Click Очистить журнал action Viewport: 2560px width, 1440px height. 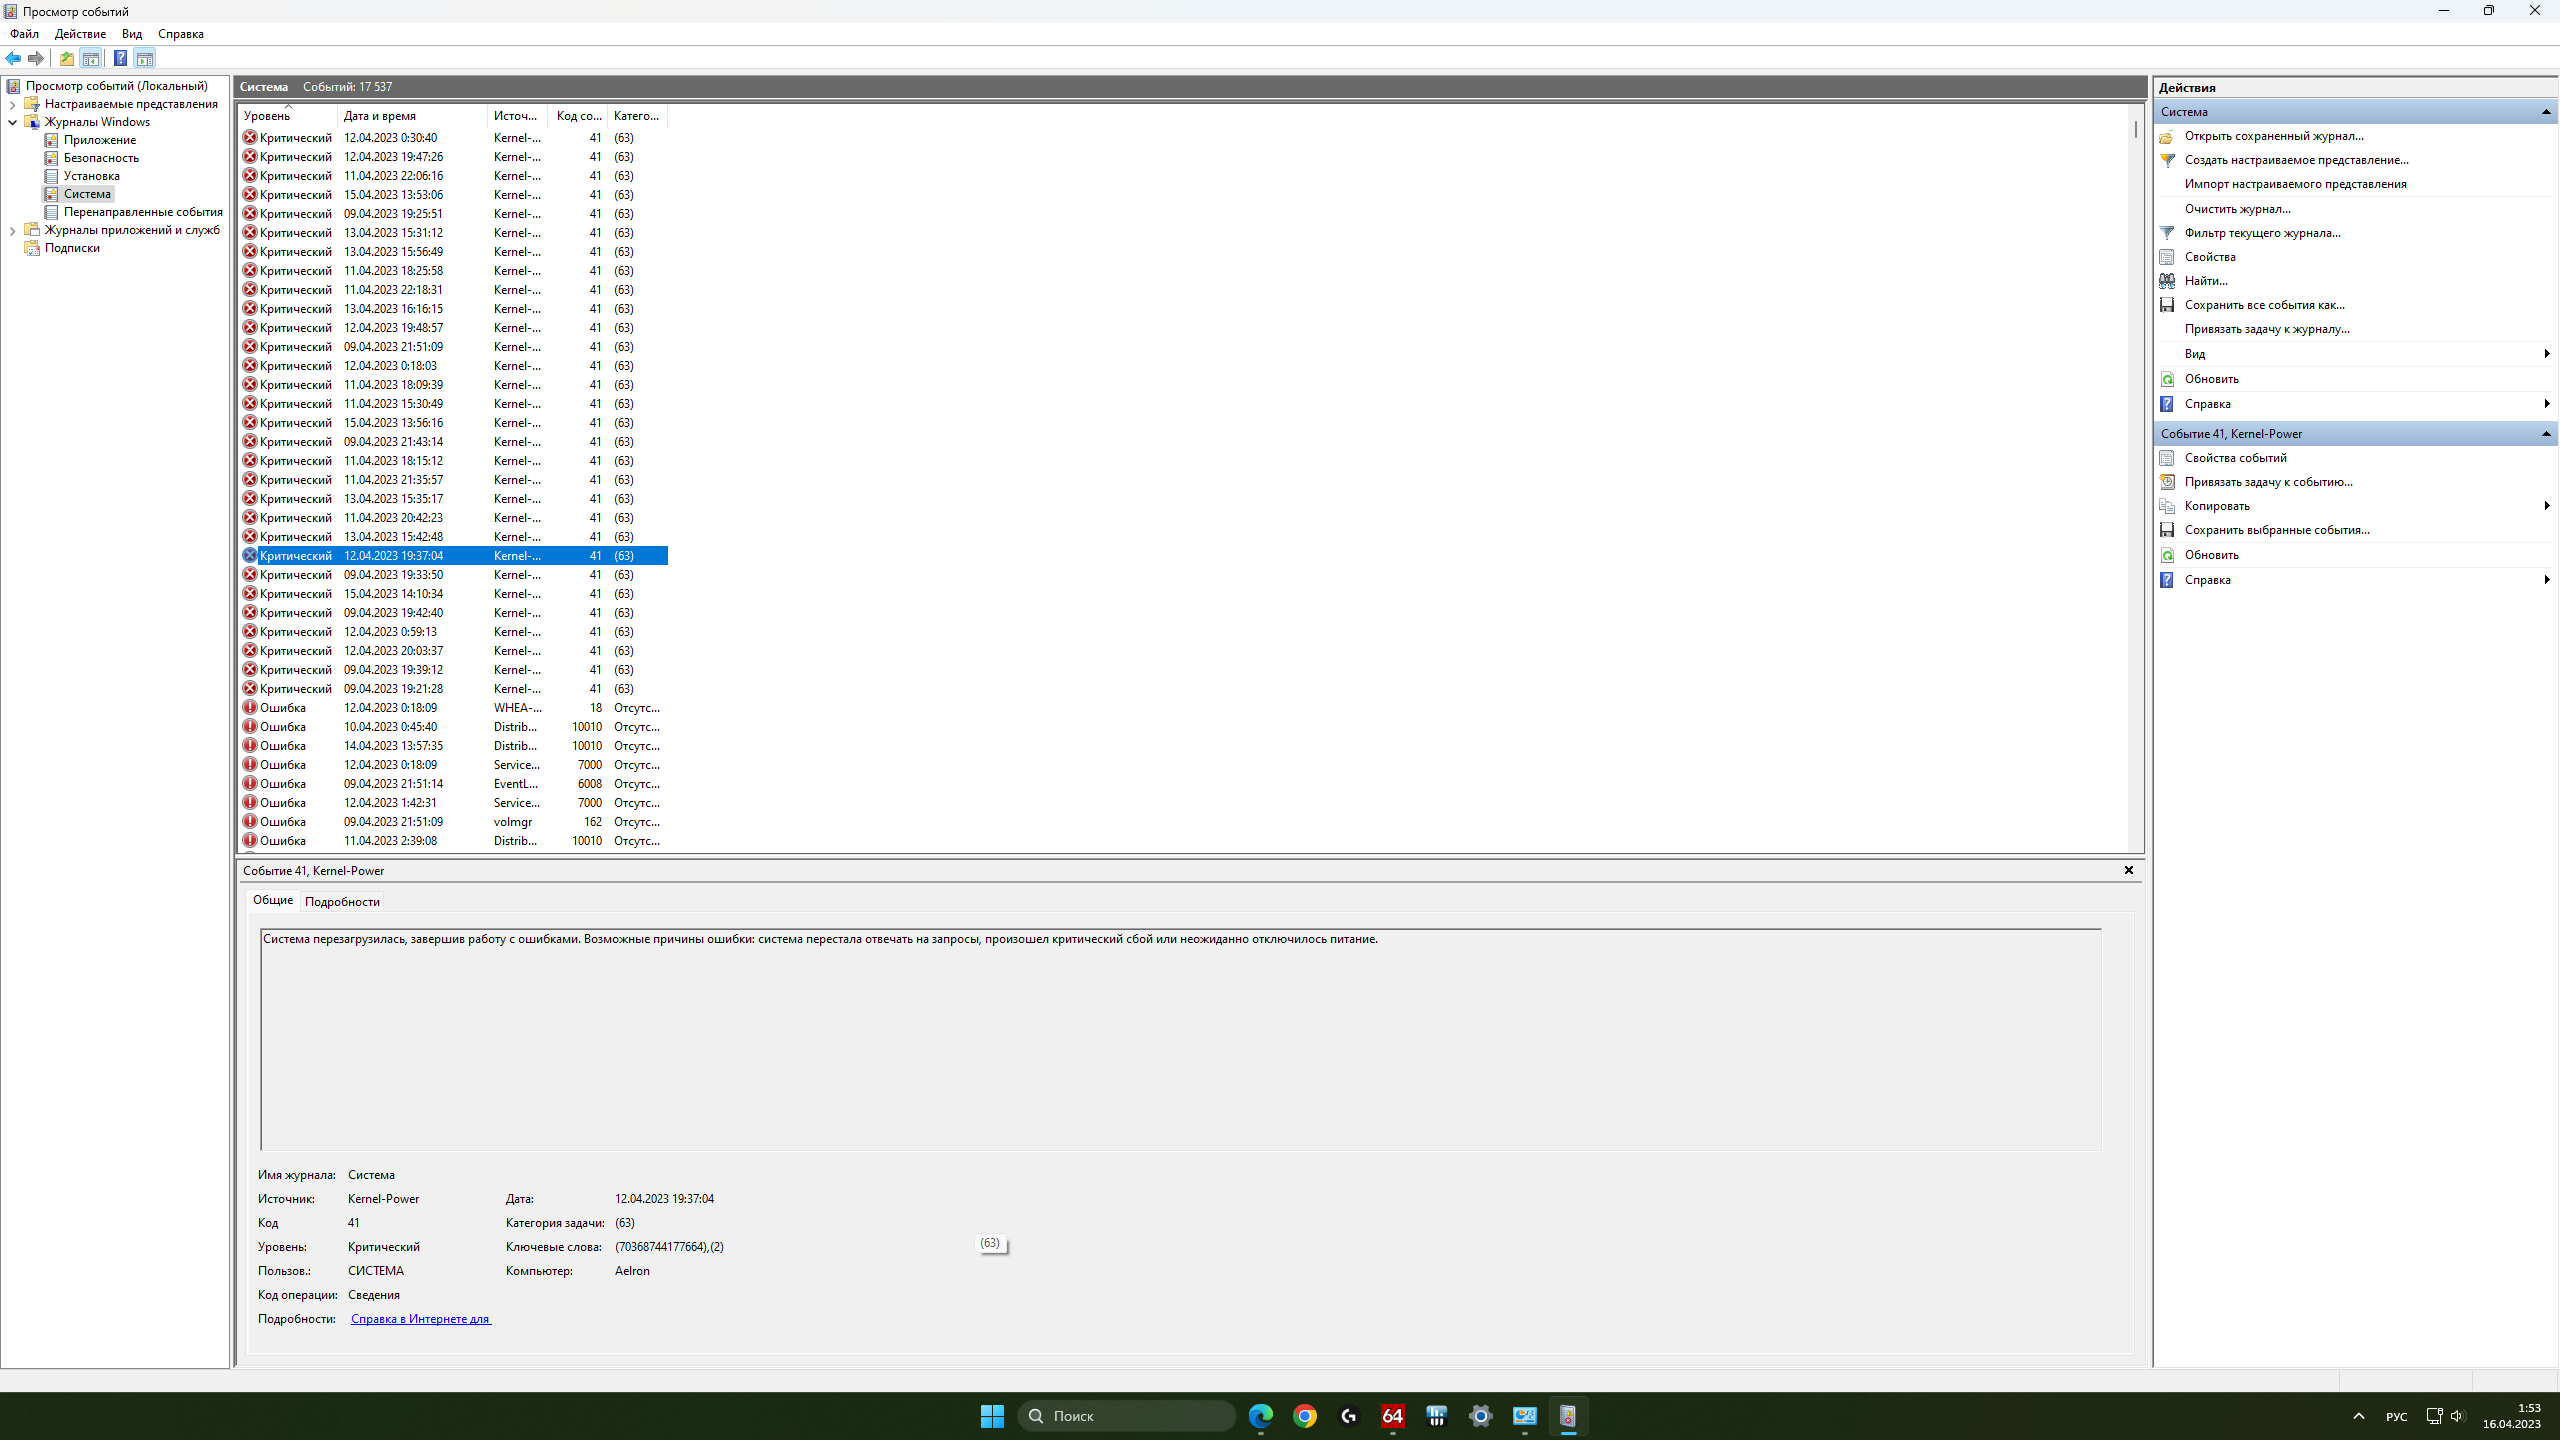(x=2237, y=209)
